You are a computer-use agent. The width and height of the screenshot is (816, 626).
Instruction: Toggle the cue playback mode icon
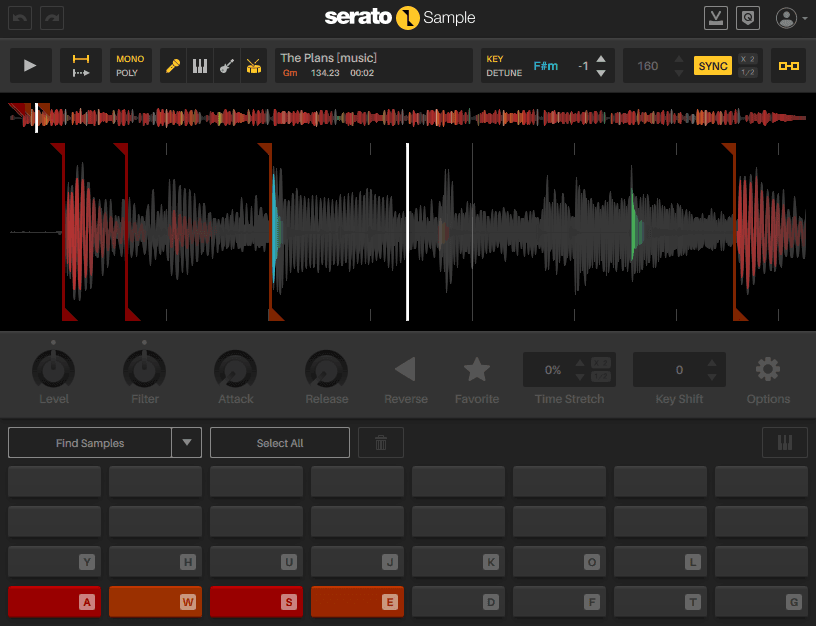[81, 66]
